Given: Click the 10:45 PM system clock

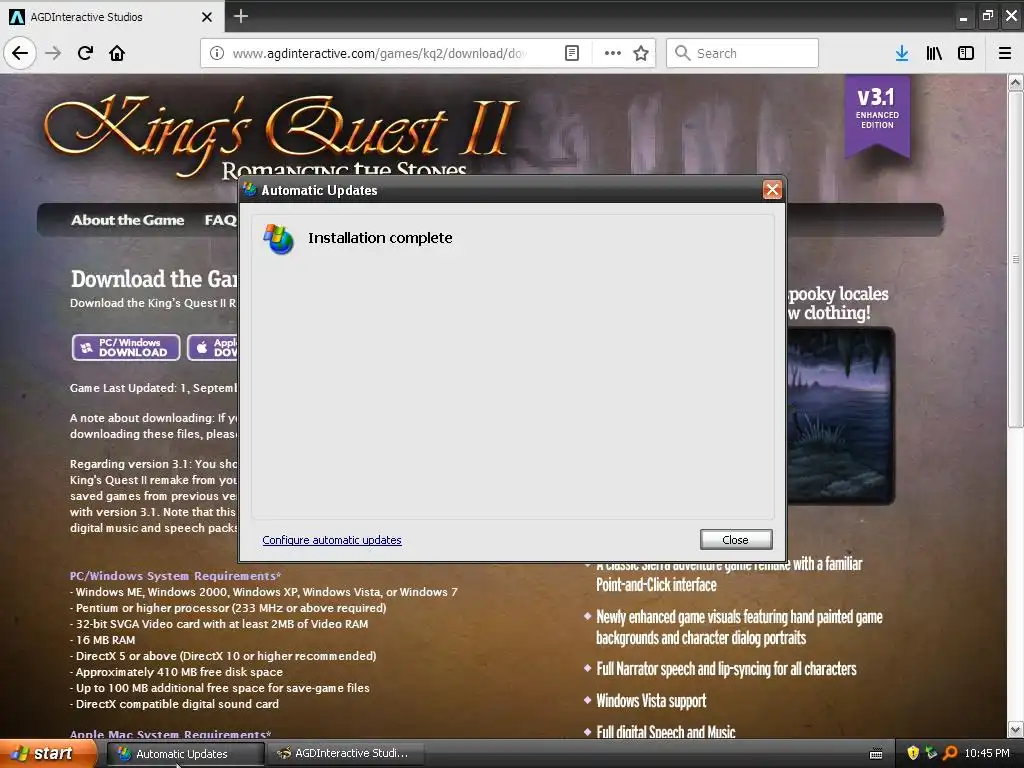Looking at the screenshot, I should 987,753.
